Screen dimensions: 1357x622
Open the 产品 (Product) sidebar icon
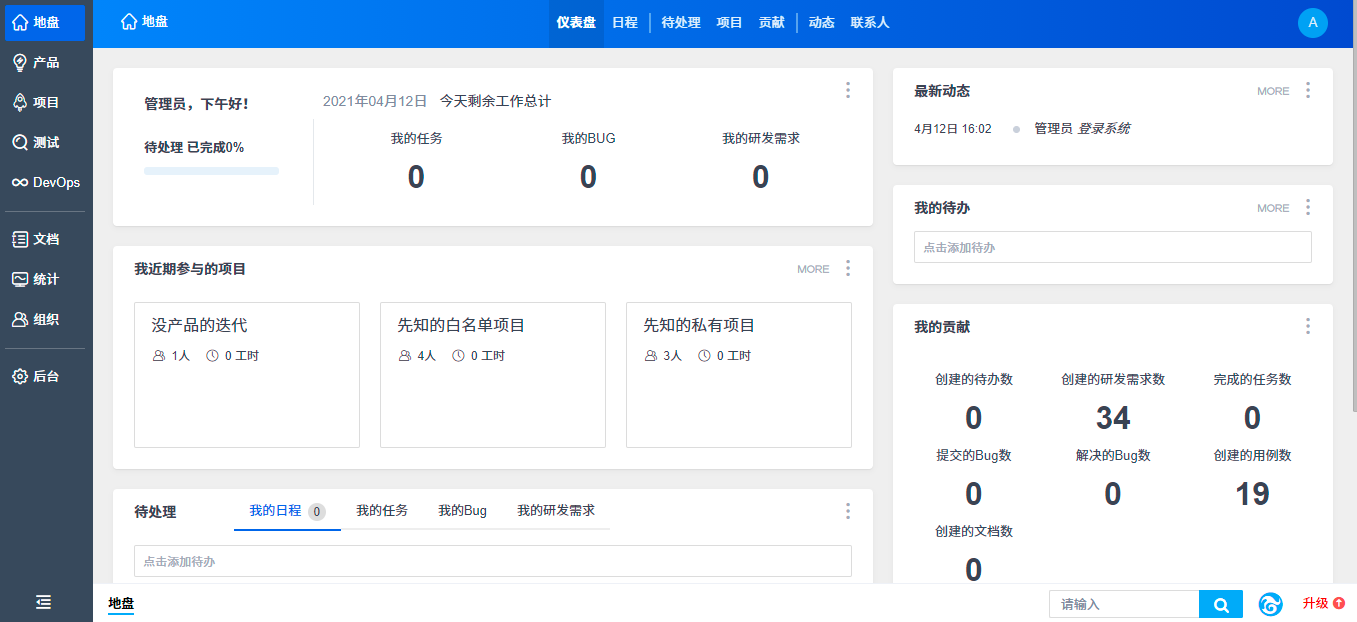[20, 63]
